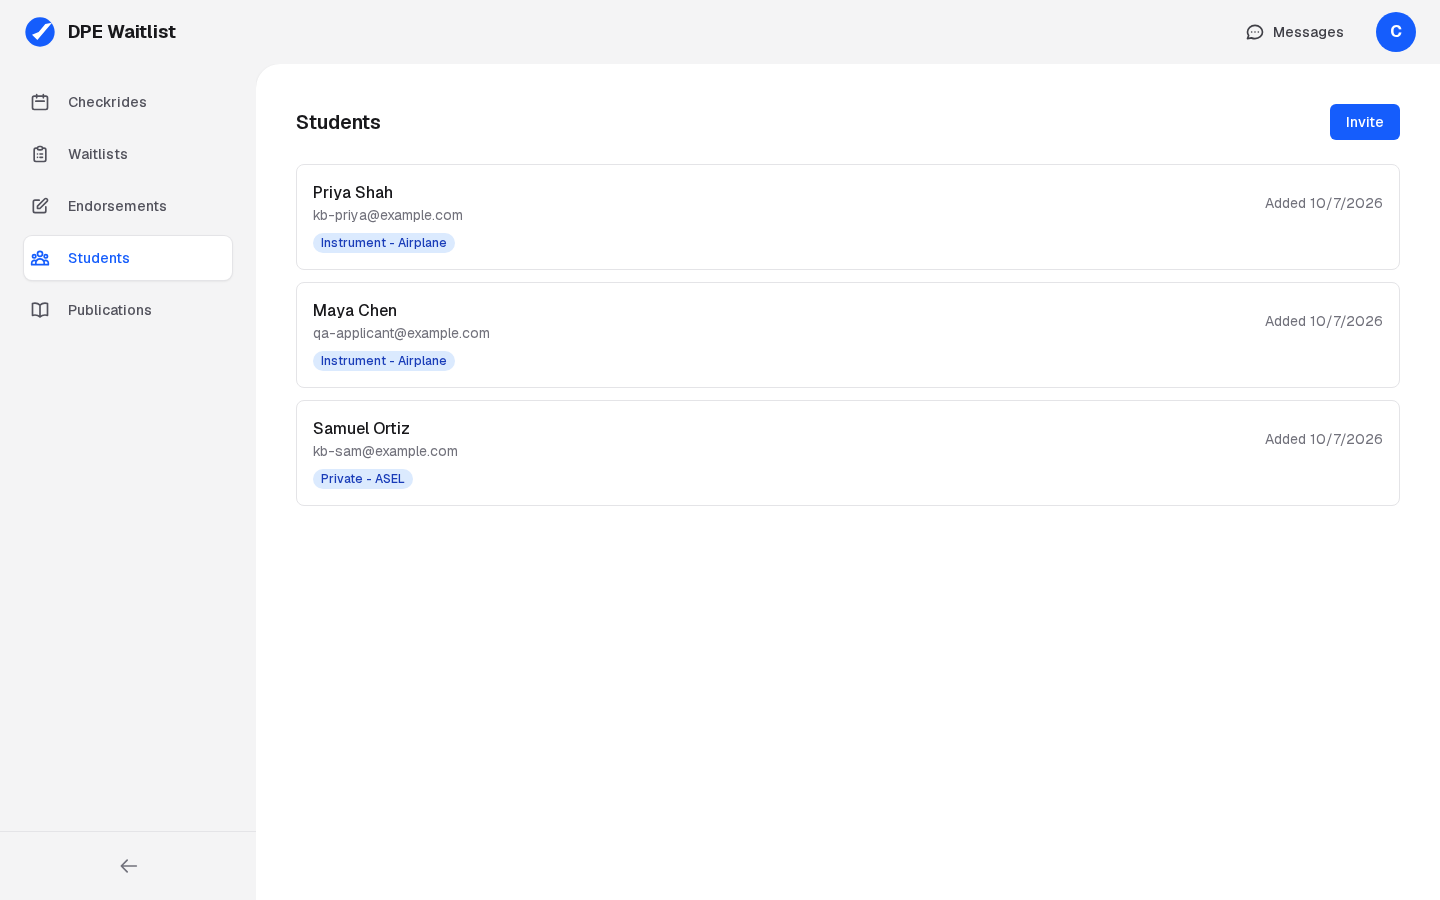
Task: Click the Invite button
Action: (x=1365, y=122)
